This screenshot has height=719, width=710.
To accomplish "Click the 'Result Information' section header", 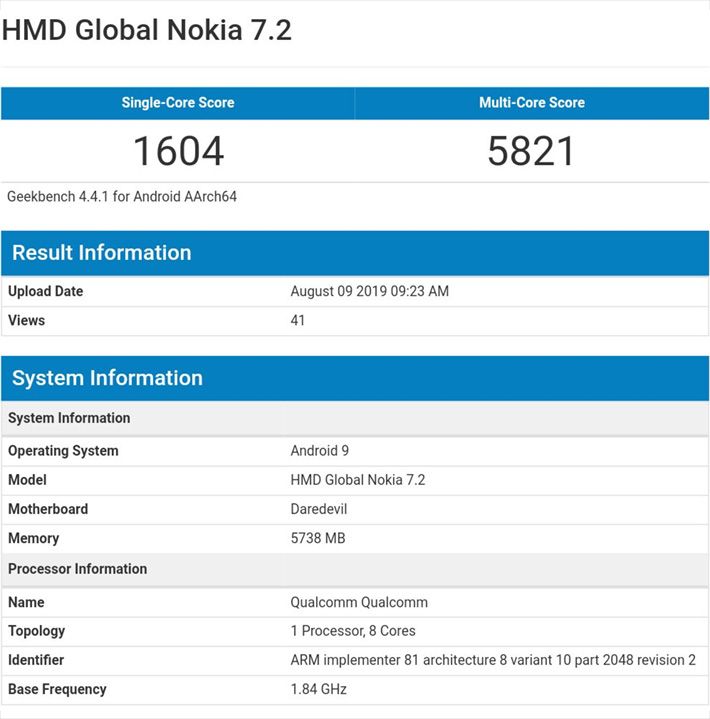I will (x=355, y=253).
